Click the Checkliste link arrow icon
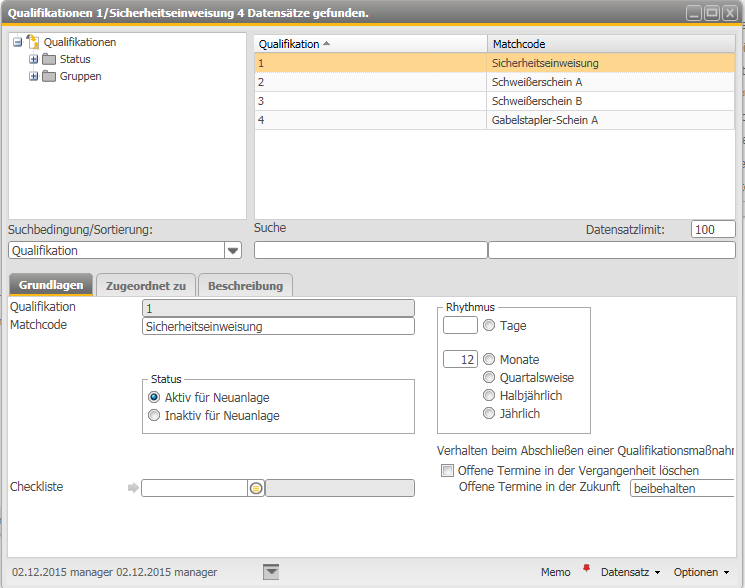 tap(133, 488)
